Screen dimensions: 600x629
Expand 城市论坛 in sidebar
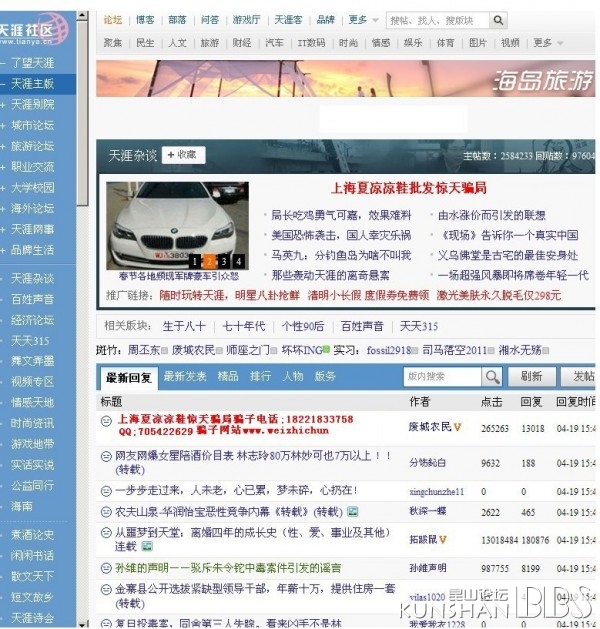pyautogui.click(x=3, y=126)
